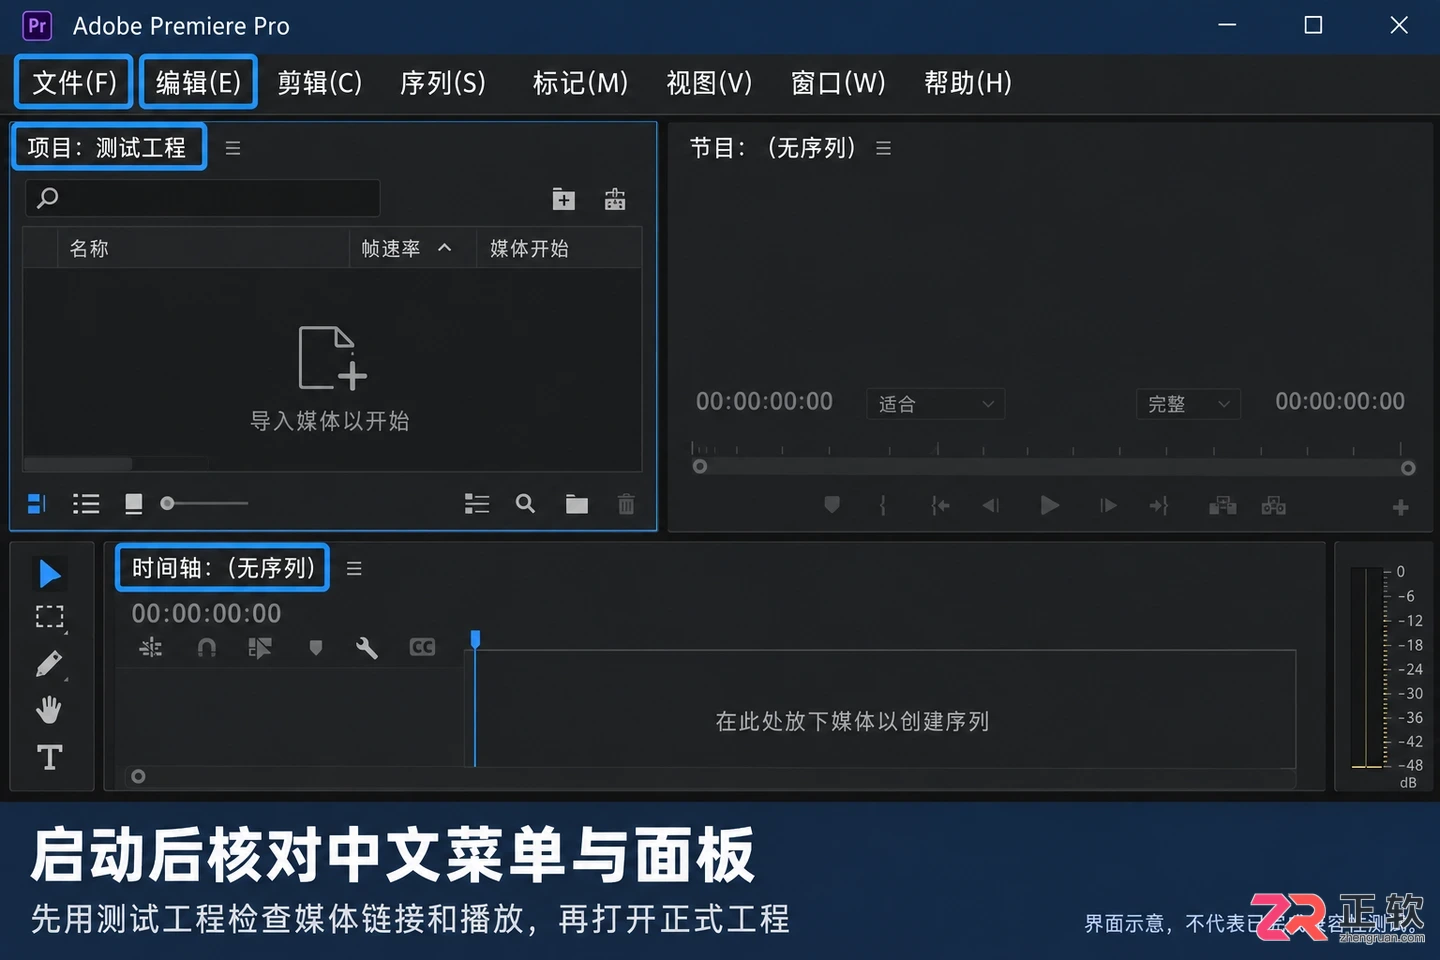
Task: Open the 剪辑(C) menu
Action: [x=320, y=83]
